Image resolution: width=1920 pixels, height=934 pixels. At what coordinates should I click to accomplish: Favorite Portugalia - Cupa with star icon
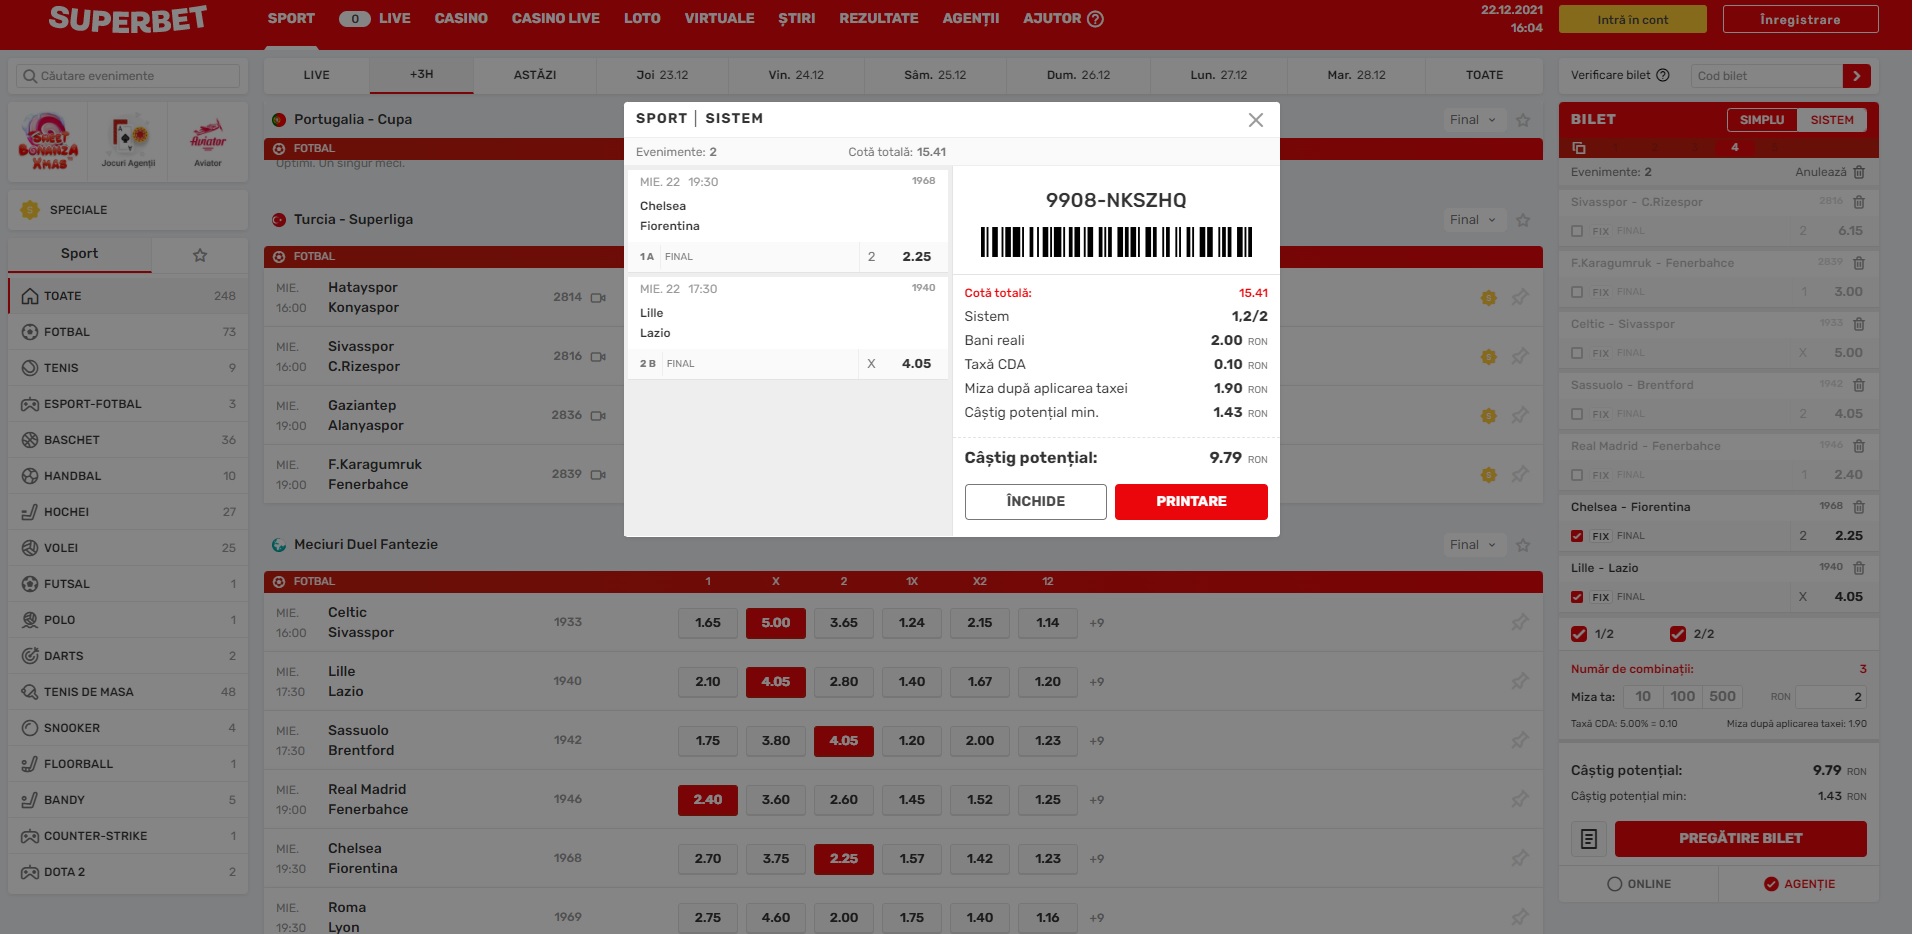point(1523,120)
